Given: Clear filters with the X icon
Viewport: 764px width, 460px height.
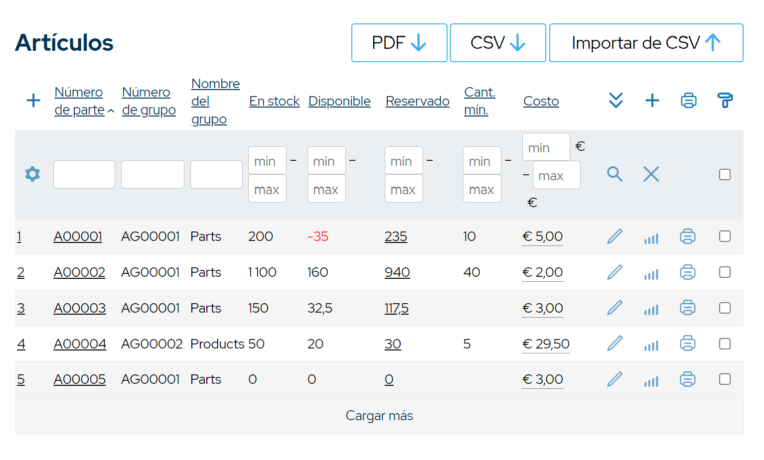Looking at the screenshot, I should point(651,174).
